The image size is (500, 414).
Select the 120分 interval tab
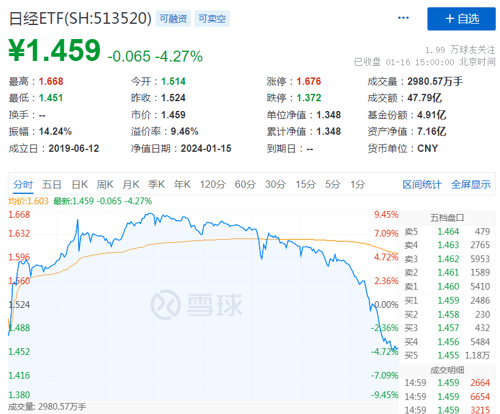point(213,184)
